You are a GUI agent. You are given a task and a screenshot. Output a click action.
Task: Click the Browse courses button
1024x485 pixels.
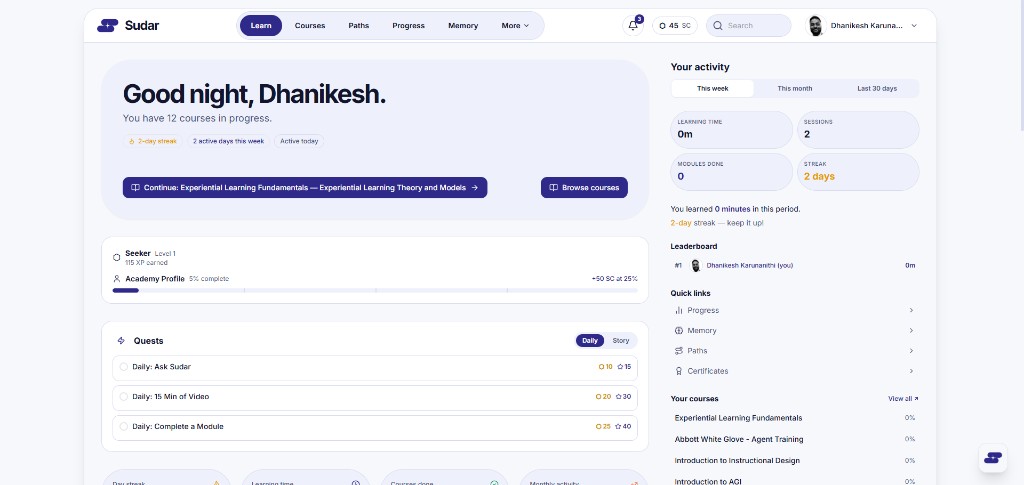tap(584, 187)
